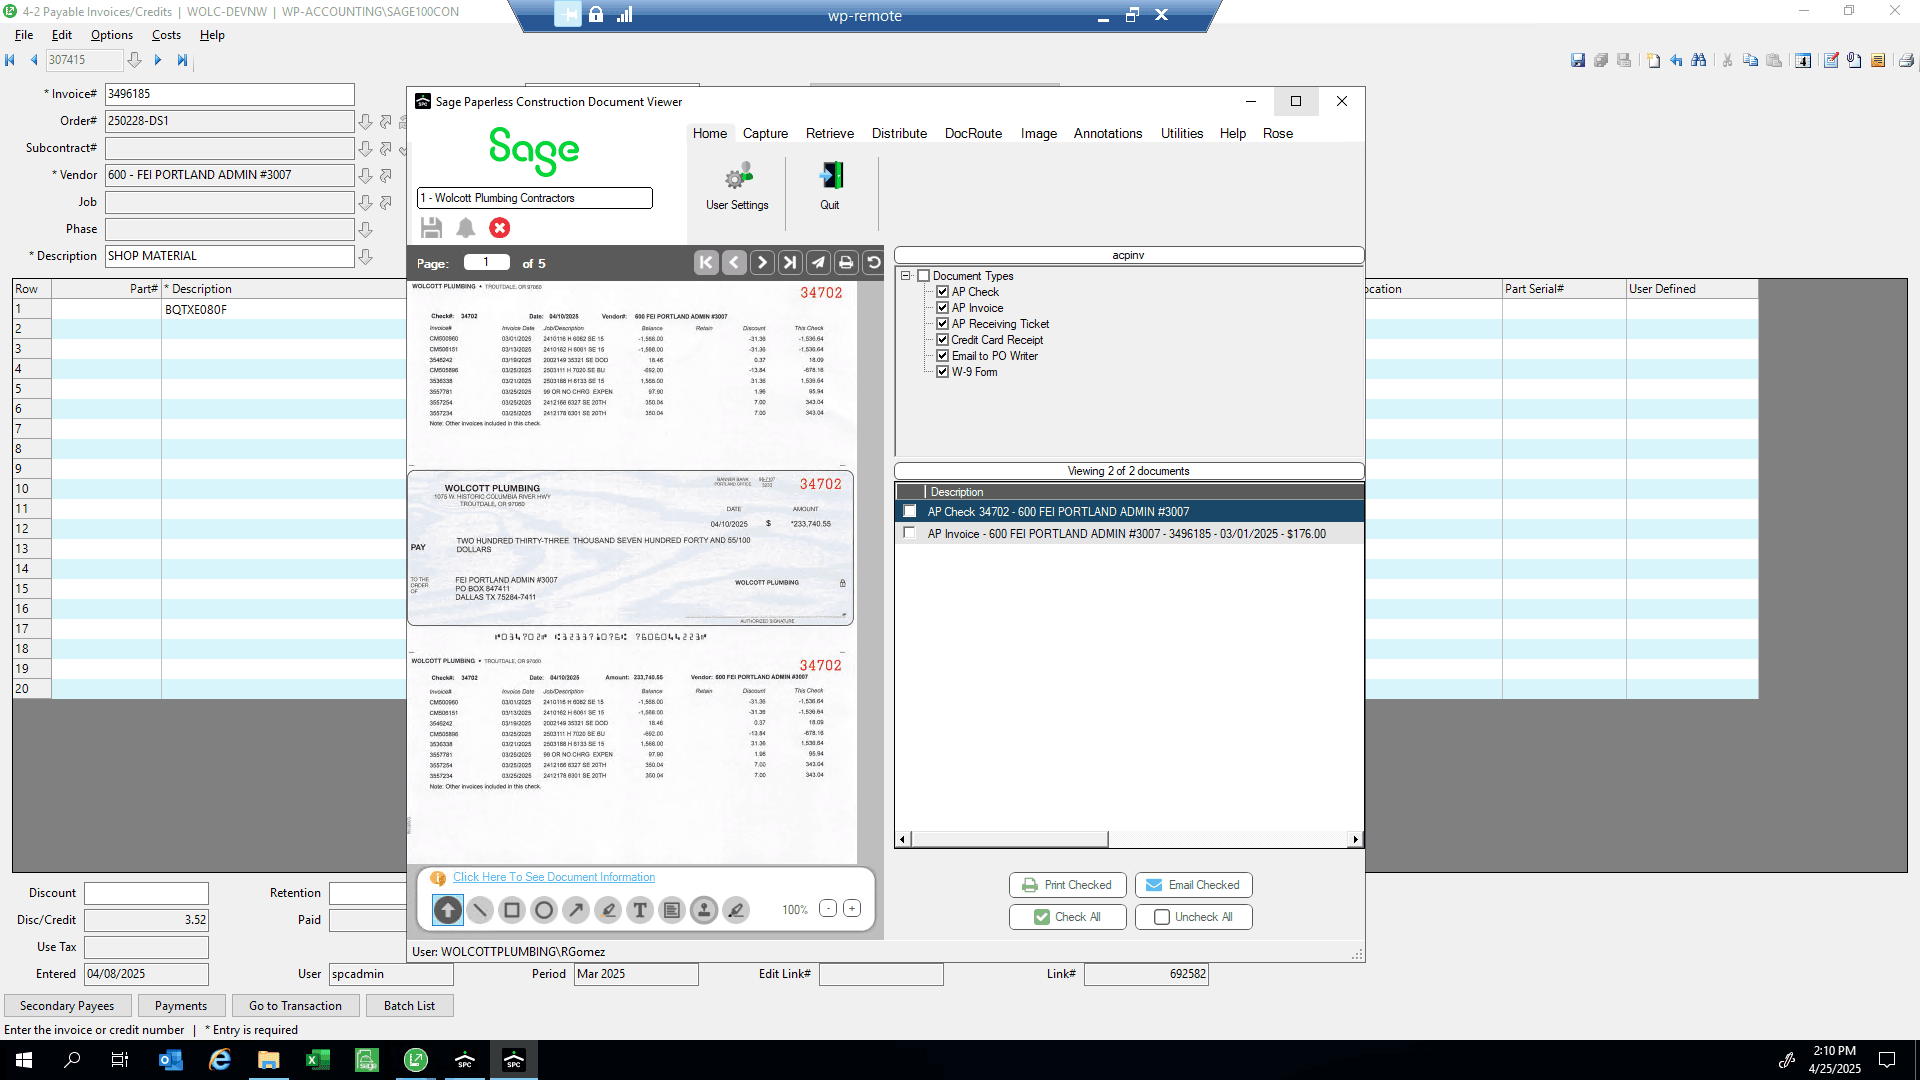Zoom in with the plus button

click(x=852, y=908)
